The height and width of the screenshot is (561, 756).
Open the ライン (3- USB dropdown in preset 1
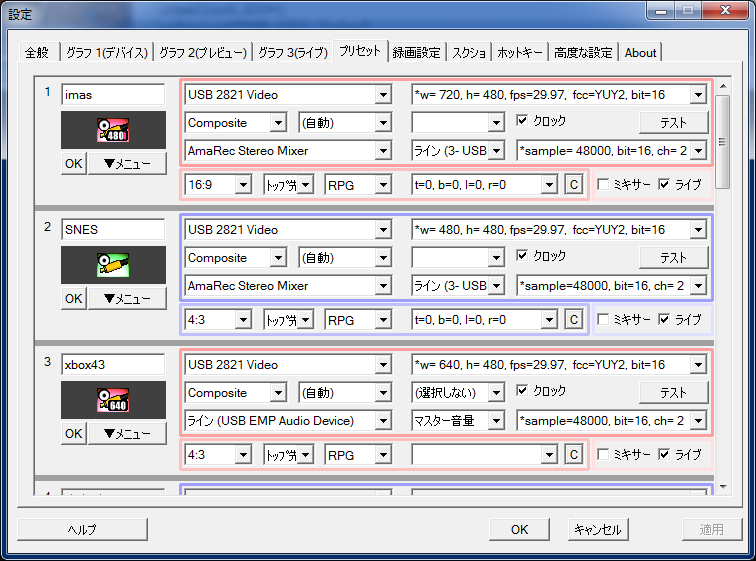458,150
